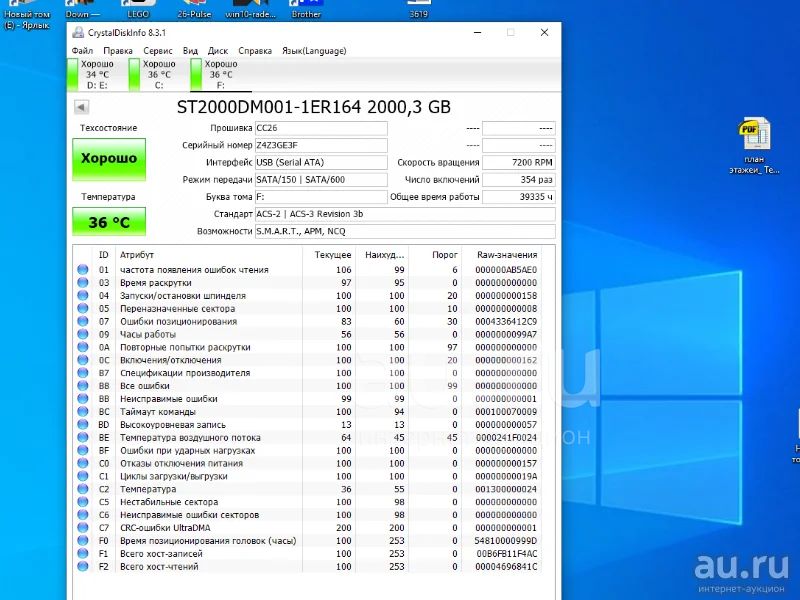Click status circle for attribute 01
Screen dimensions: 800x600
click(x=83, y=269)
